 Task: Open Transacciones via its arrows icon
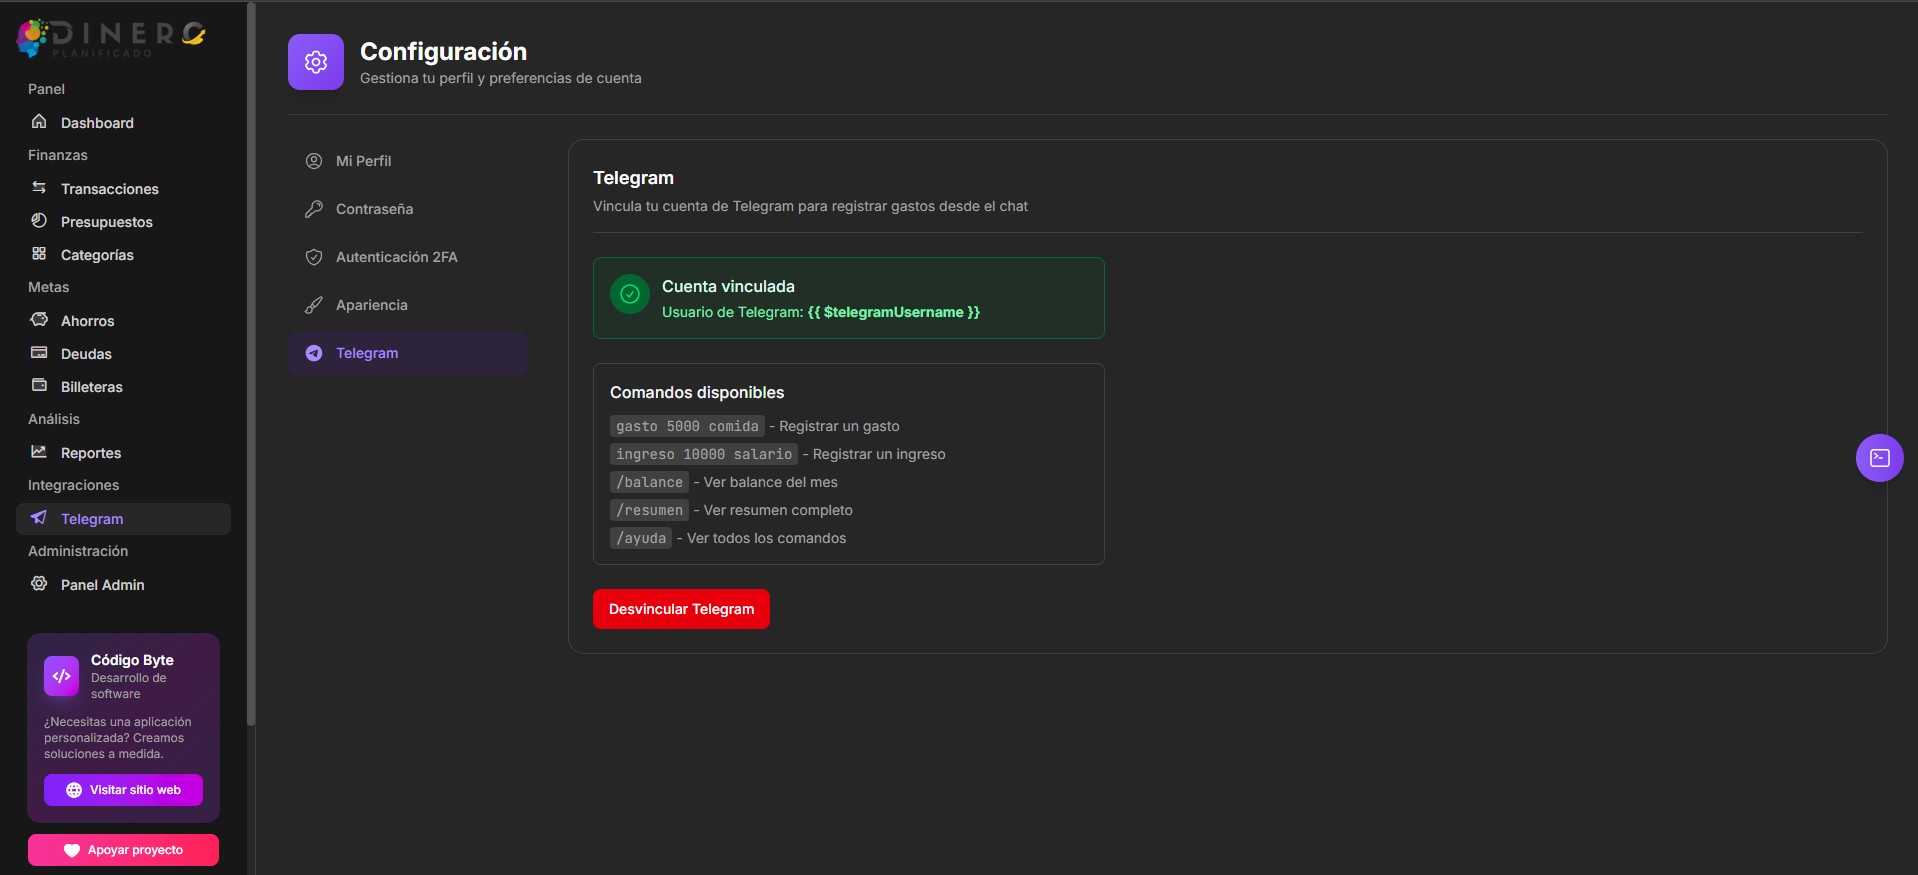point(39,188)
